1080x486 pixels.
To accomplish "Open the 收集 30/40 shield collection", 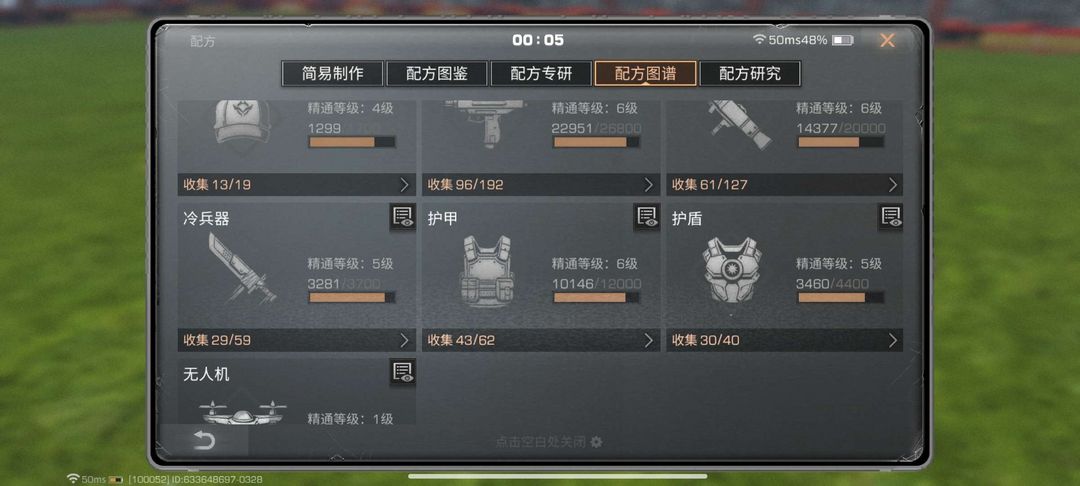I will (x=785, y=340).
